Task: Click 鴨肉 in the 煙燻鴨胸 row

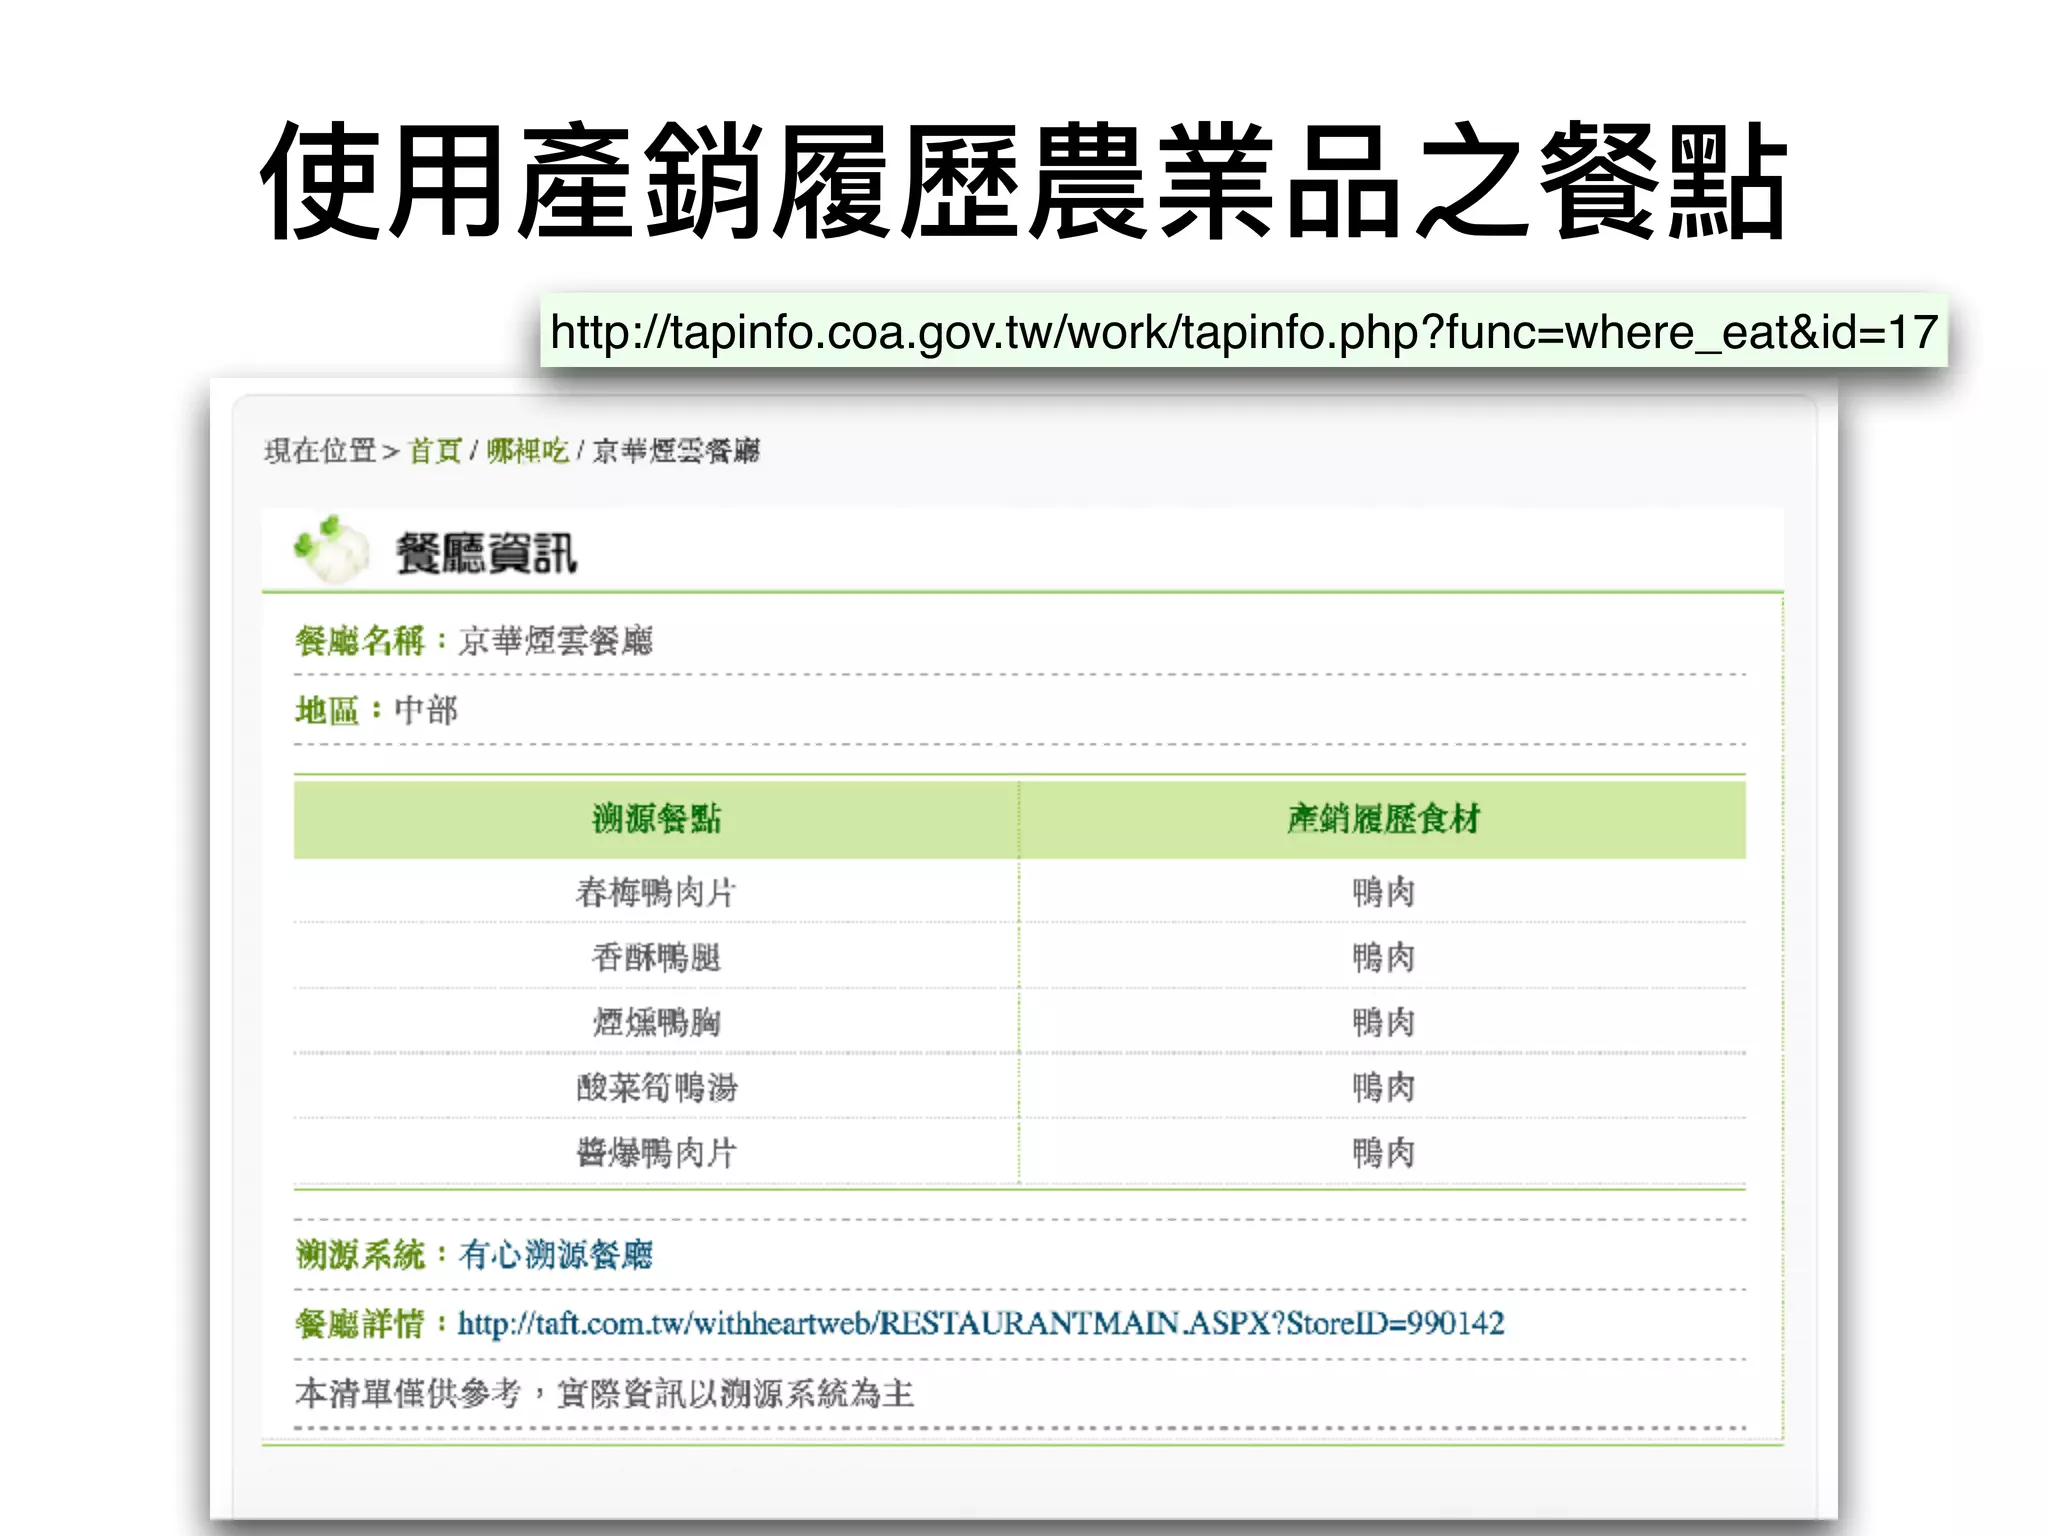Action: pyautogui.click(x=1383, y=1022)
